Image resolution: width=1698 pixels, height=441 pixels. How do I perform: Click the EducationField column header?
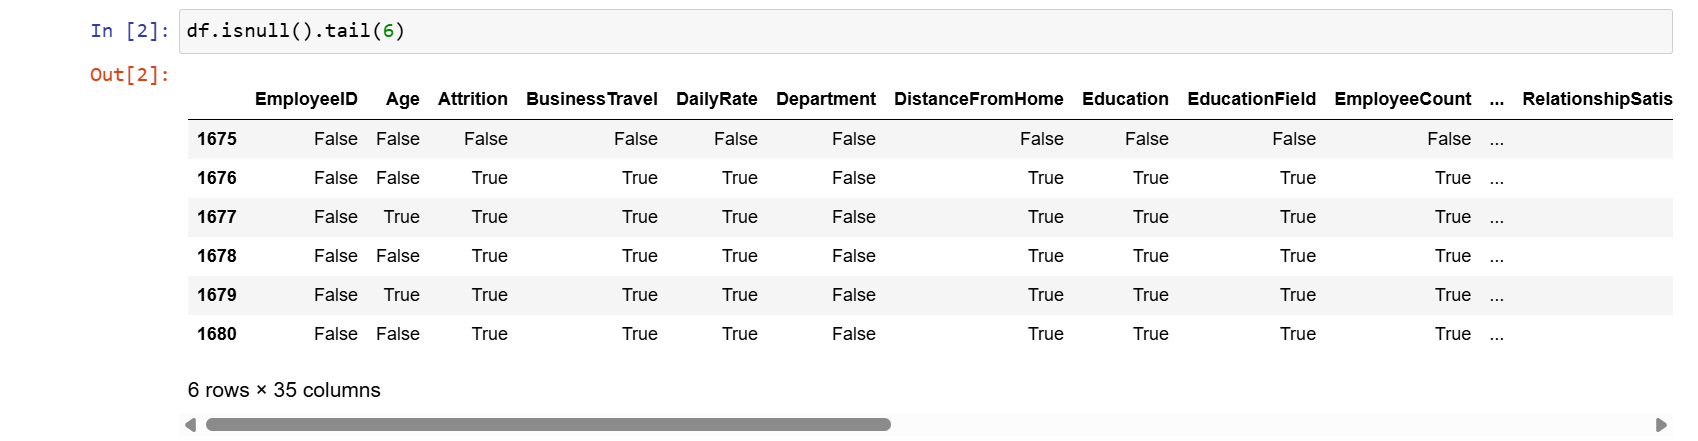(1251, 99)
